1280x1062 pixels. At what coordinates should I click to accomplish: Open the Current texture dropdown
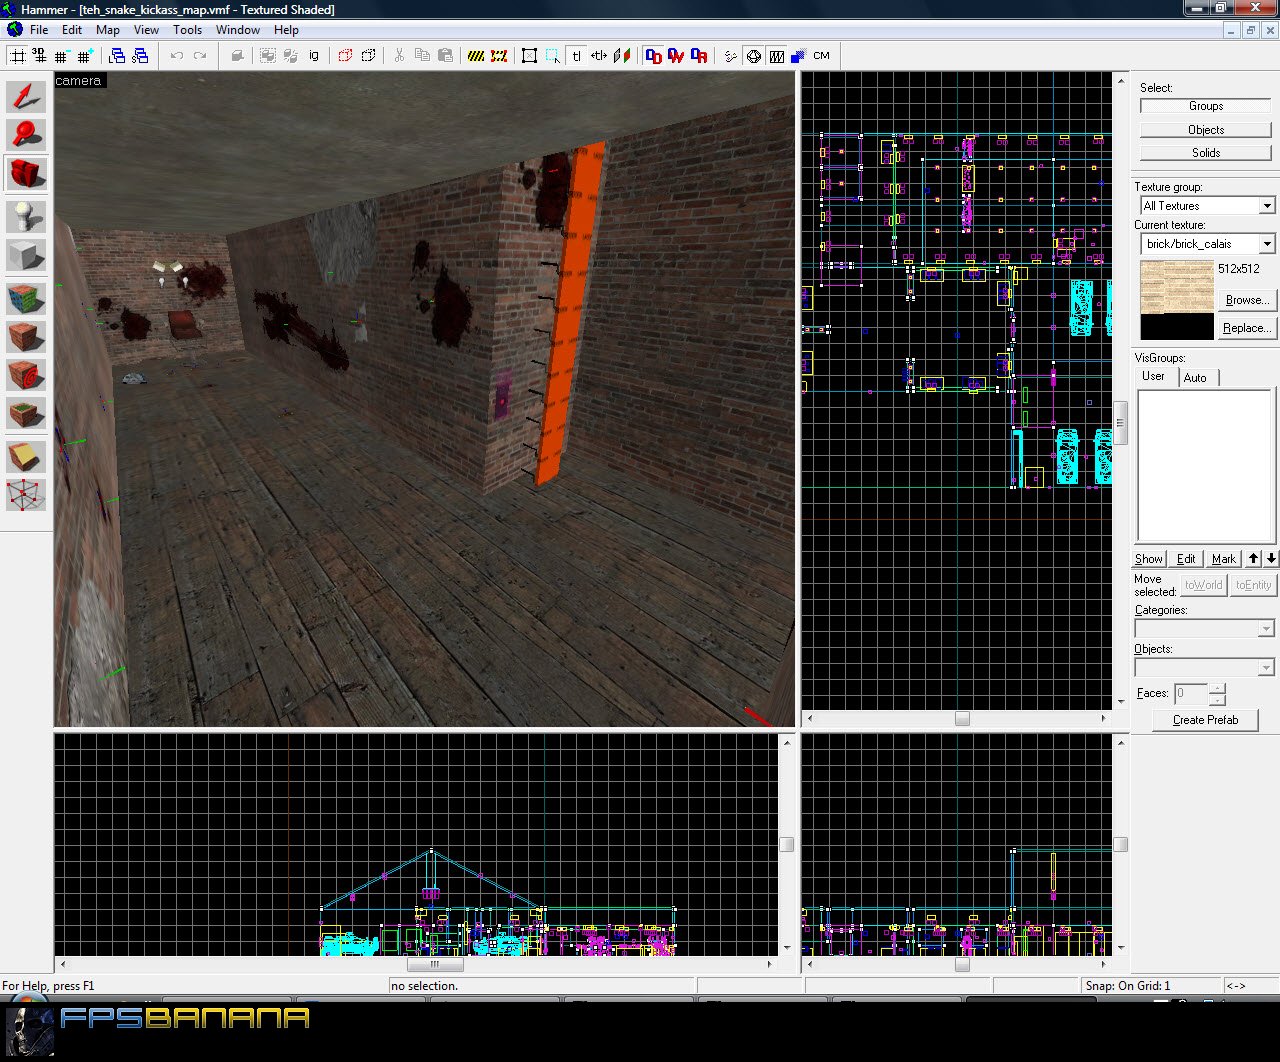(x=1267, y=244)
